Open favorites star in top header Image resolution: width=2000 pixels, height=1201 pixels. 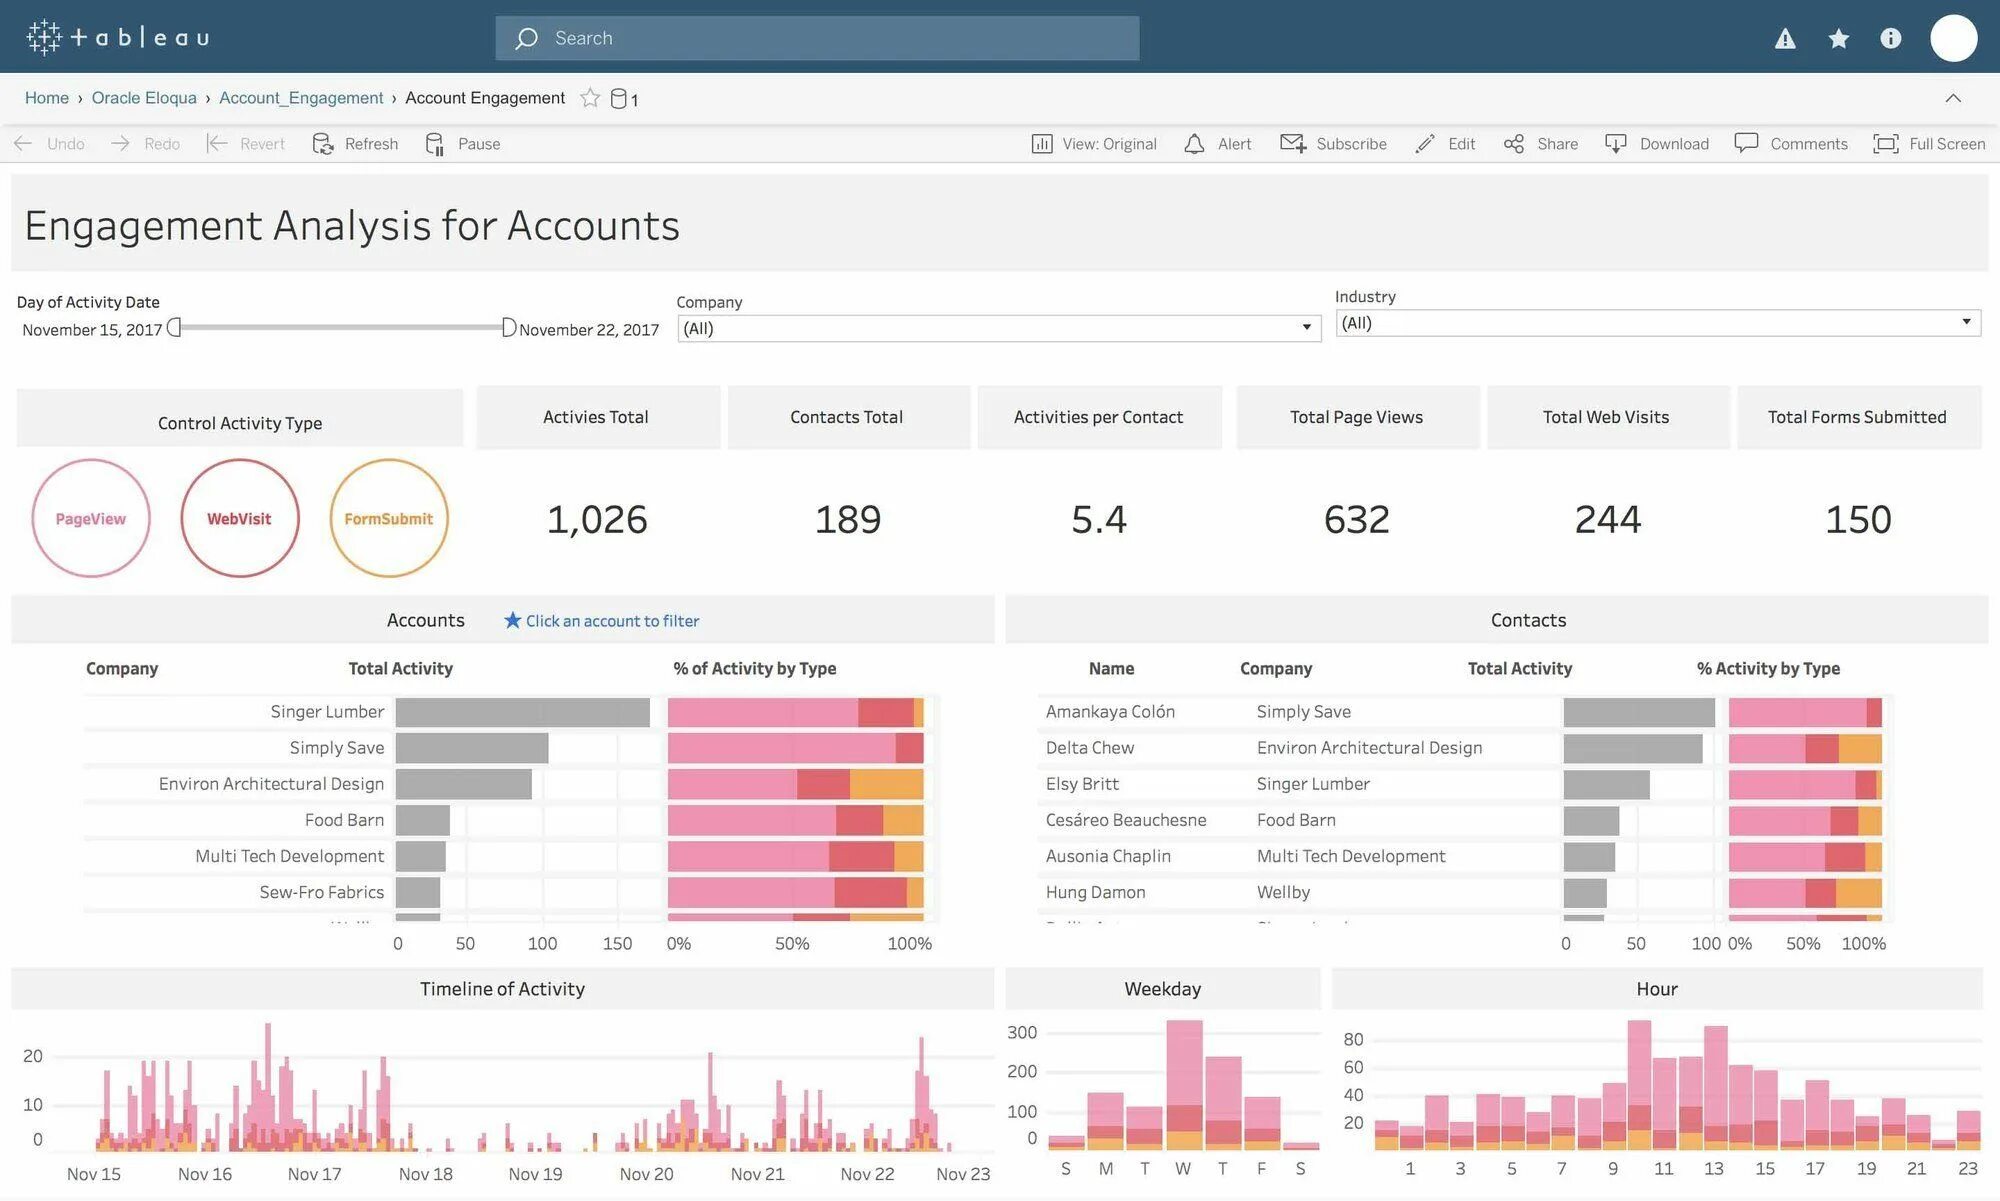click(x=1838, y=39)
